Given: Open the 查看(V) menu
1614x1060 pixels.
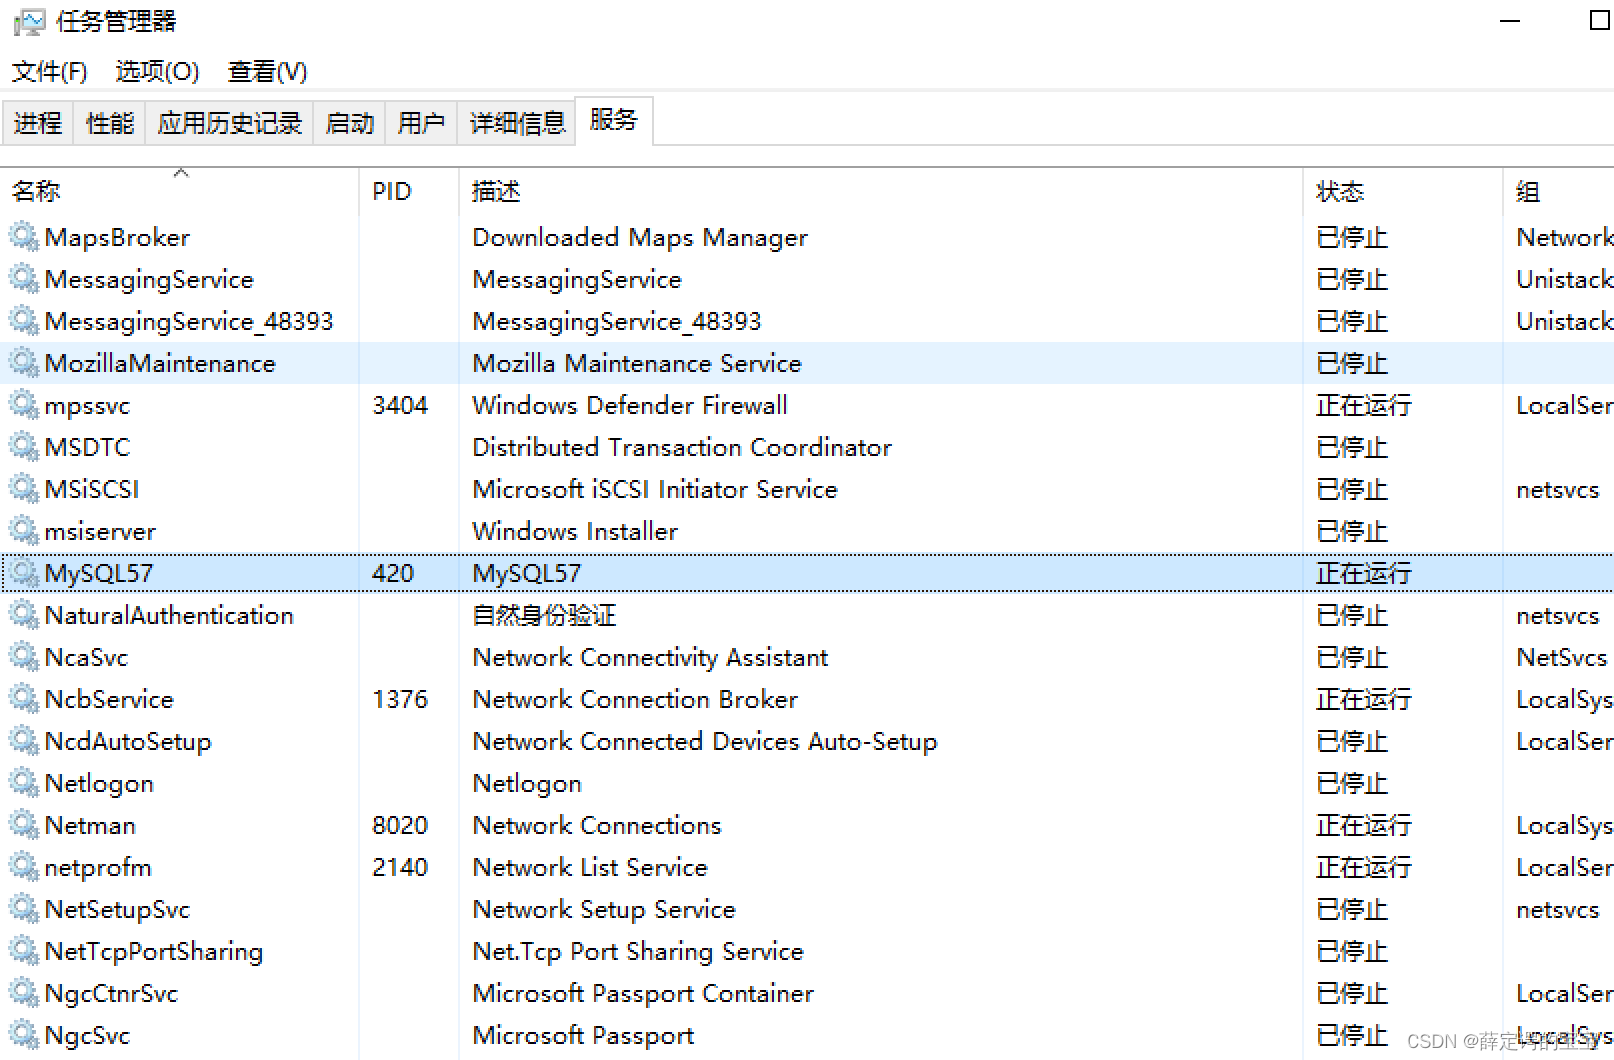Looking at the screenshot, I should pyautogui.click(x=265, y=71).
